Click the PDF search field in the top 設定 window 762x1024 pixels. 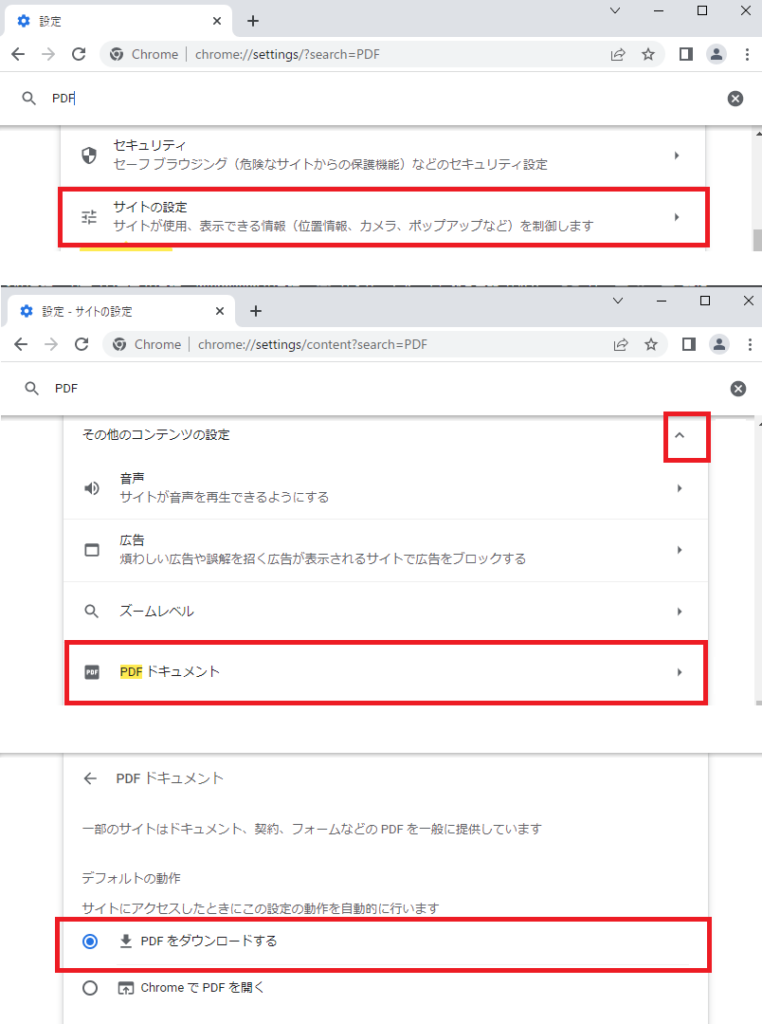coord(380,98)
